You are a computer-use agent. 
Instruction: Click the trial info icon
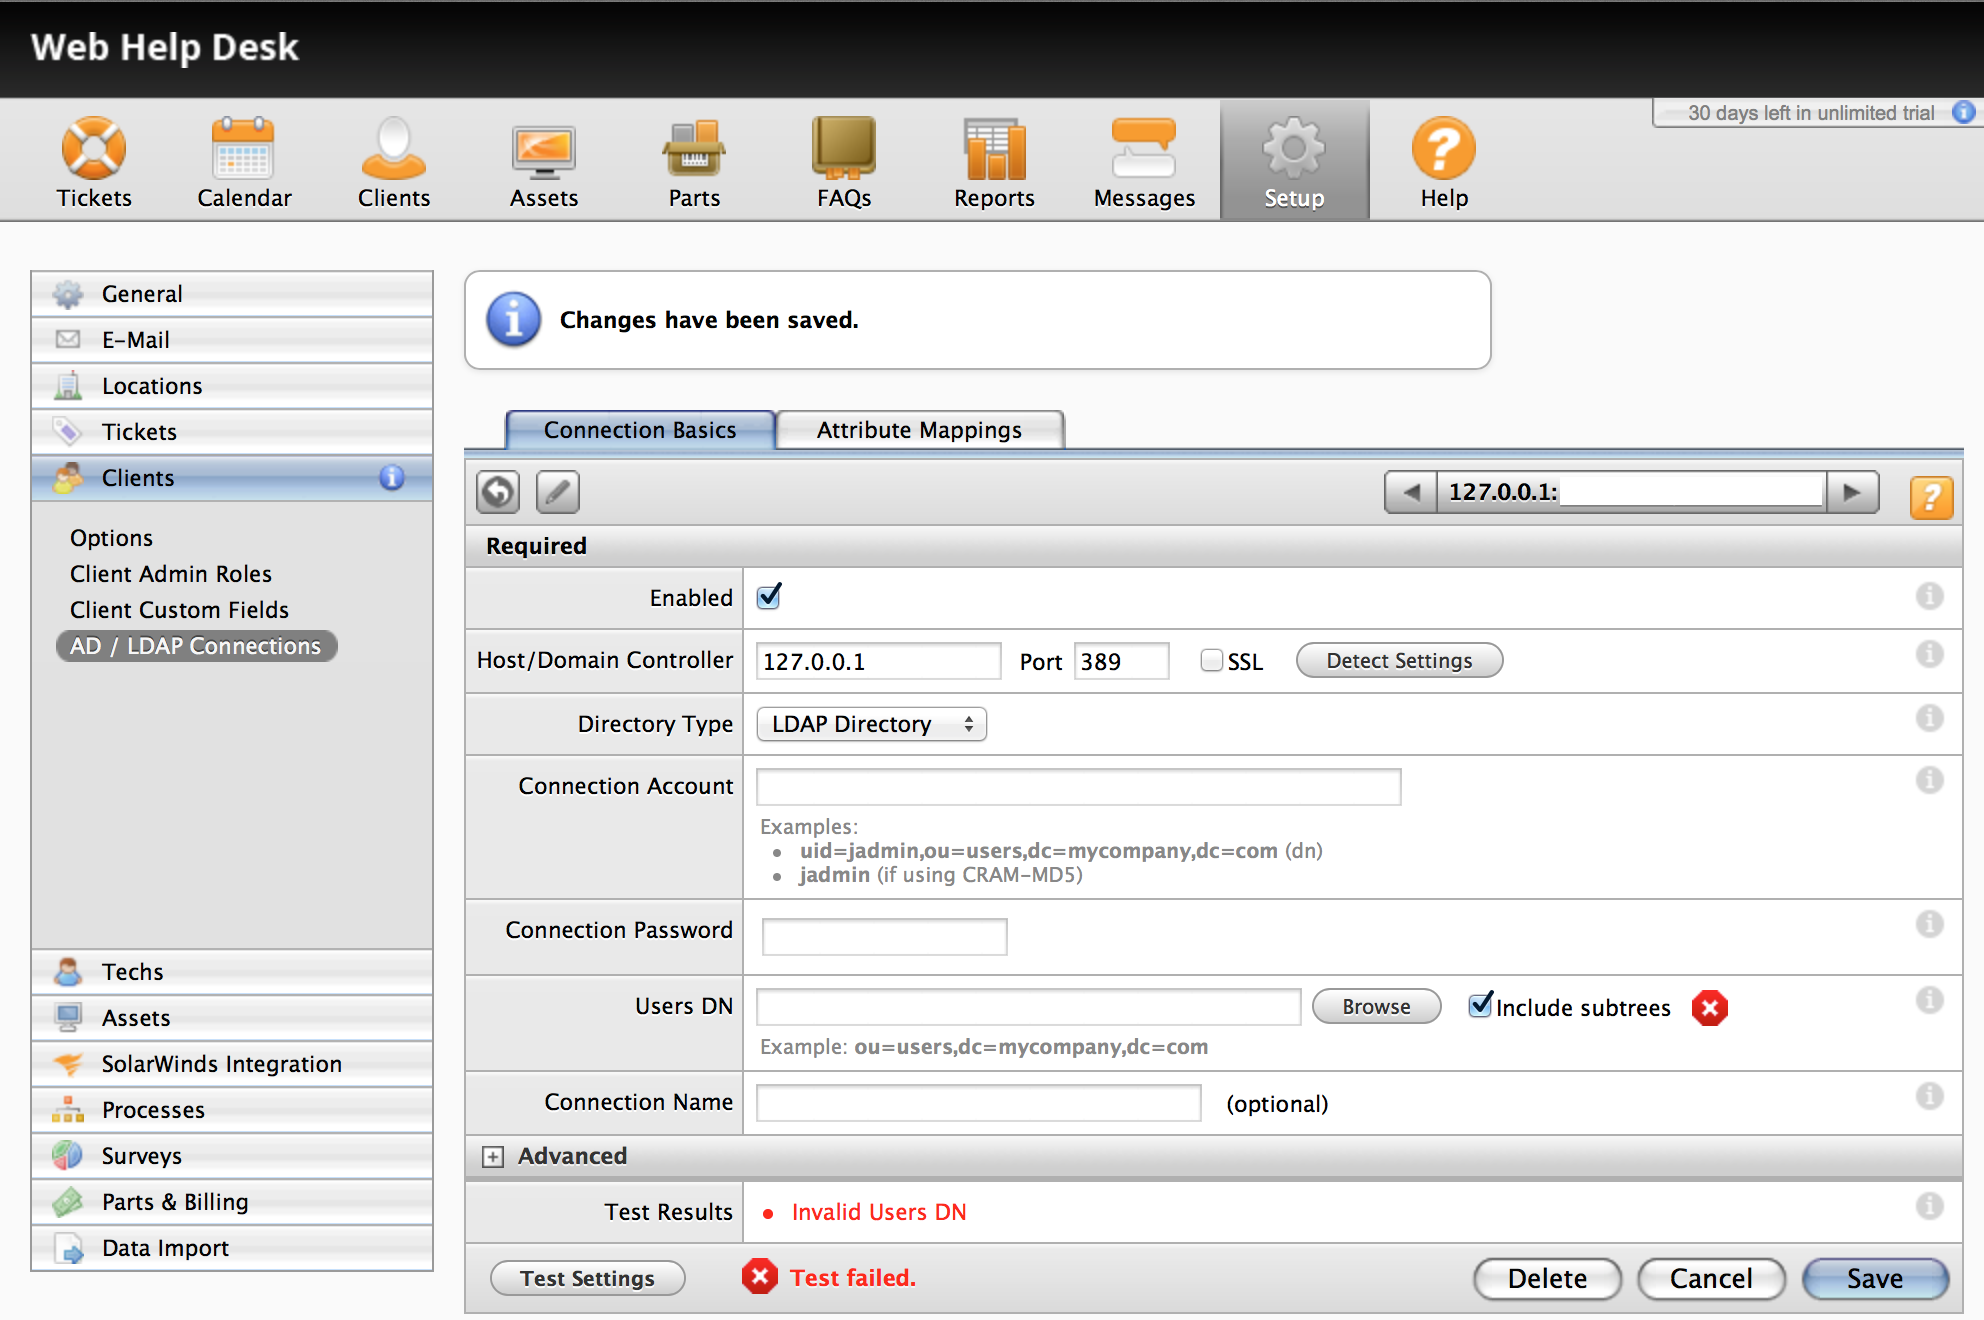(1964, 112)
